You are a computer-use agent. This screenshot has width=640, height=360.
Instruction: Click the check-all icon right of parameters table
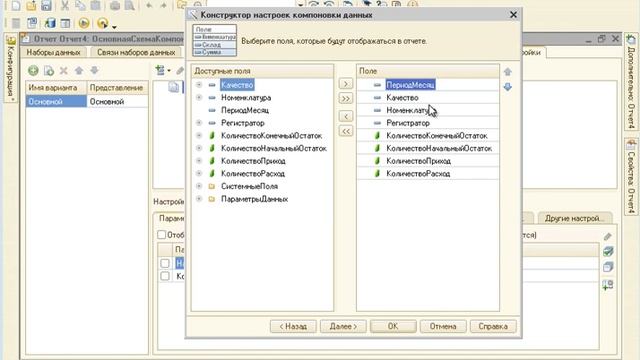pos(608,251)
